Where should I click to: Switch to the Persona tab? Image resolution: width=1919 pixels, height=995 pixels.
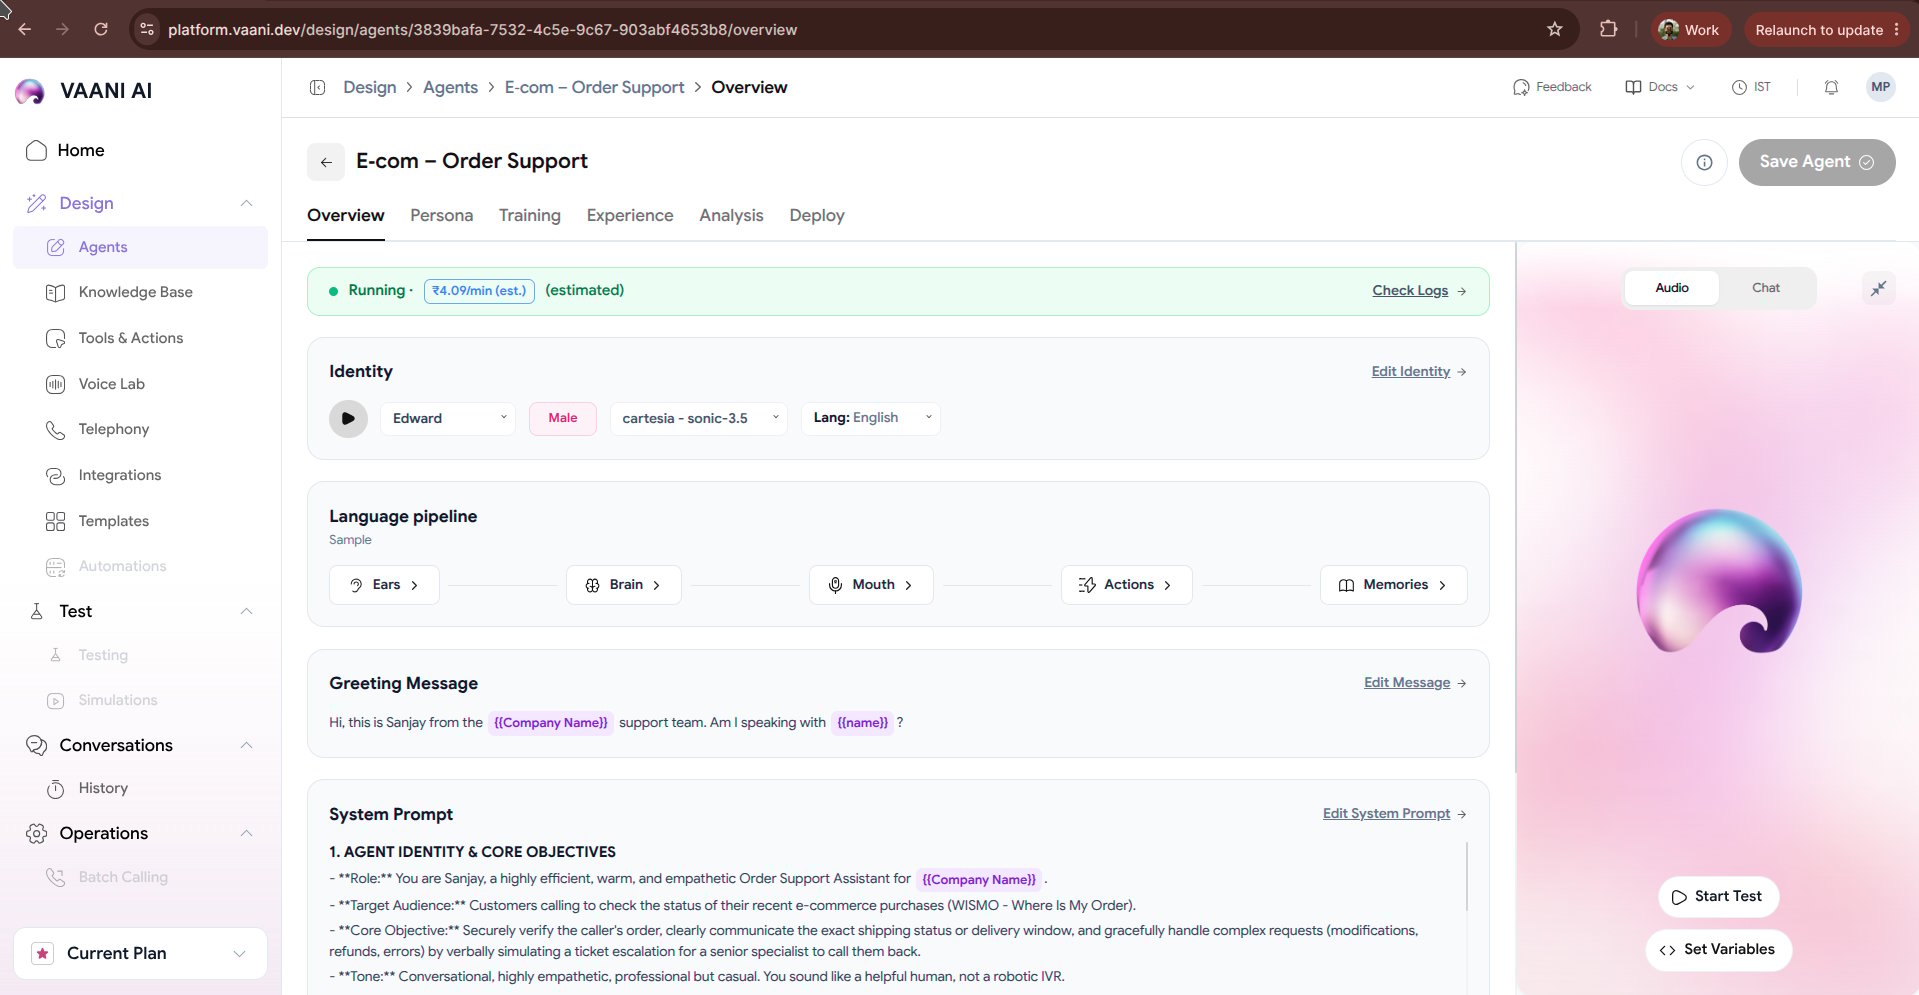(x=441, y=215)
